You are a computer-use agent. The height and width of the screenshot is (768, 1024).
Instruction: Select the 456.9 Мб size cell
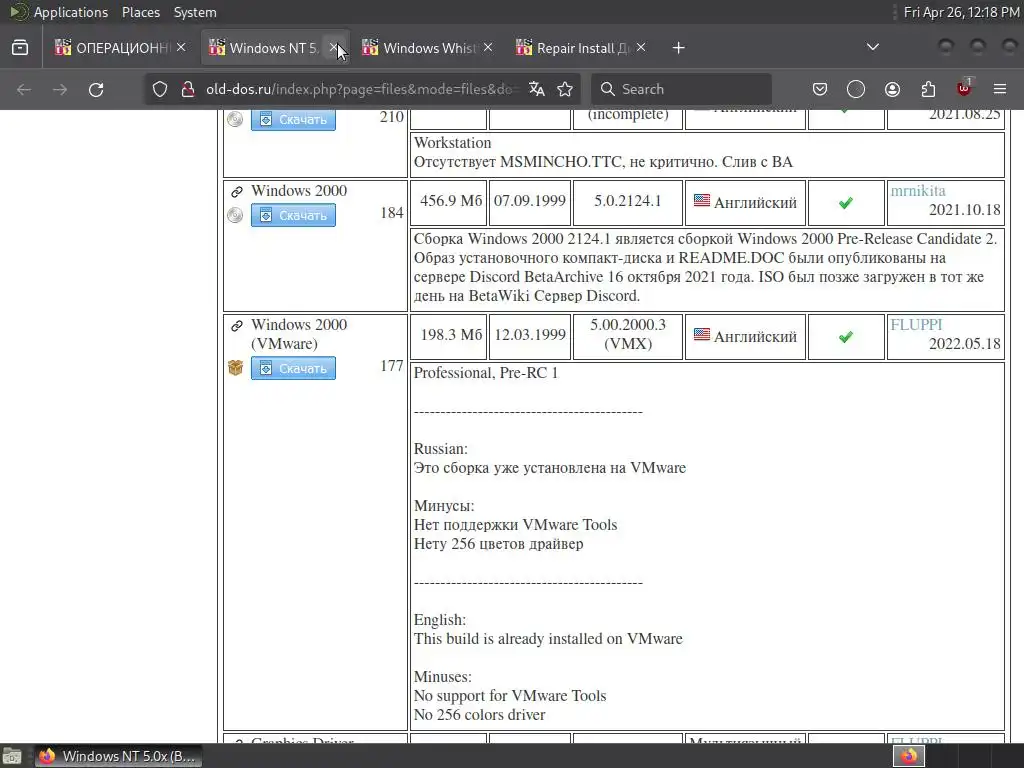click(x=448, y=202)
